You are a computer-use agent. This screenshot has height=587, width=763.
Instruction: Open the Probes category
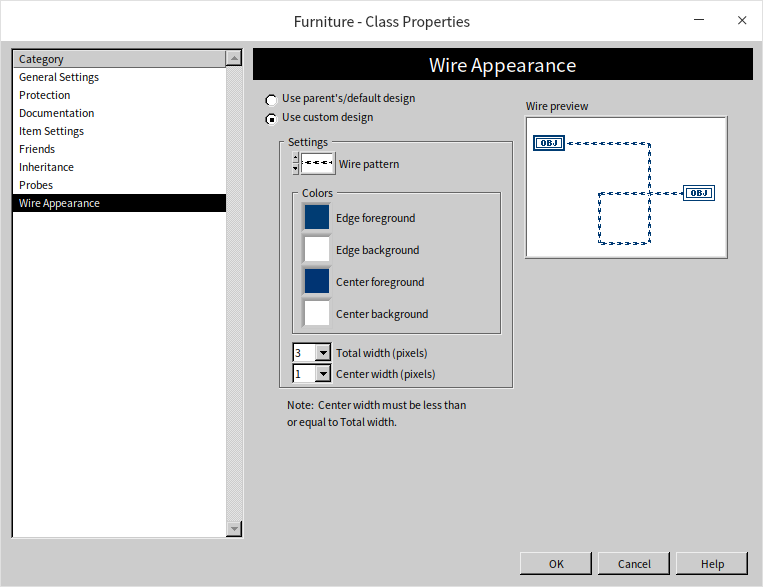click(x=36, y=185)
